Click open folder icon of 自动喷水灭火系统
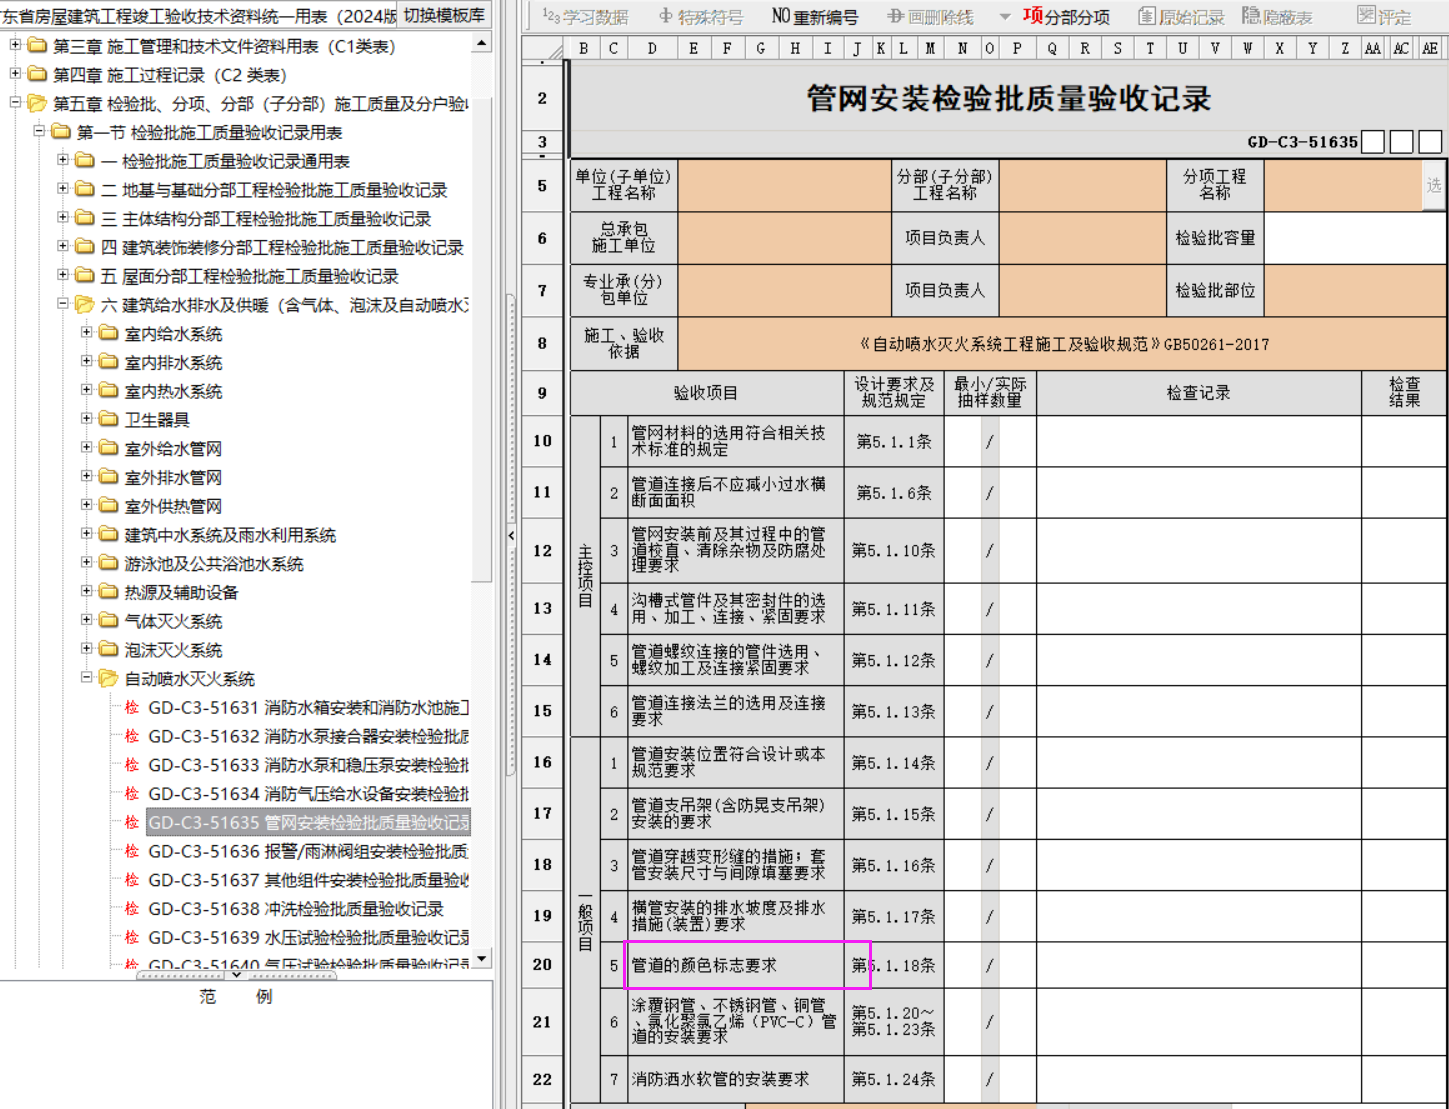Image resolution: width=1449 pixels, height=1109 pixels. pos(108,679)
